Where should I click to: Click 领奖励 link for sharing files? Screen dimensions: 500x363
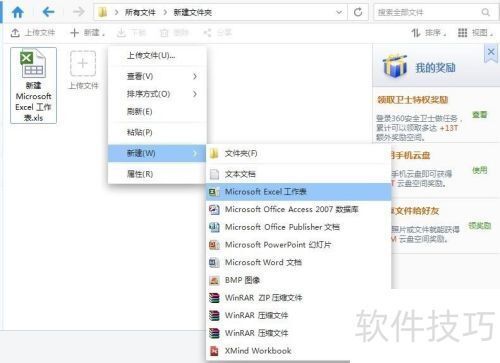[480, 226]
